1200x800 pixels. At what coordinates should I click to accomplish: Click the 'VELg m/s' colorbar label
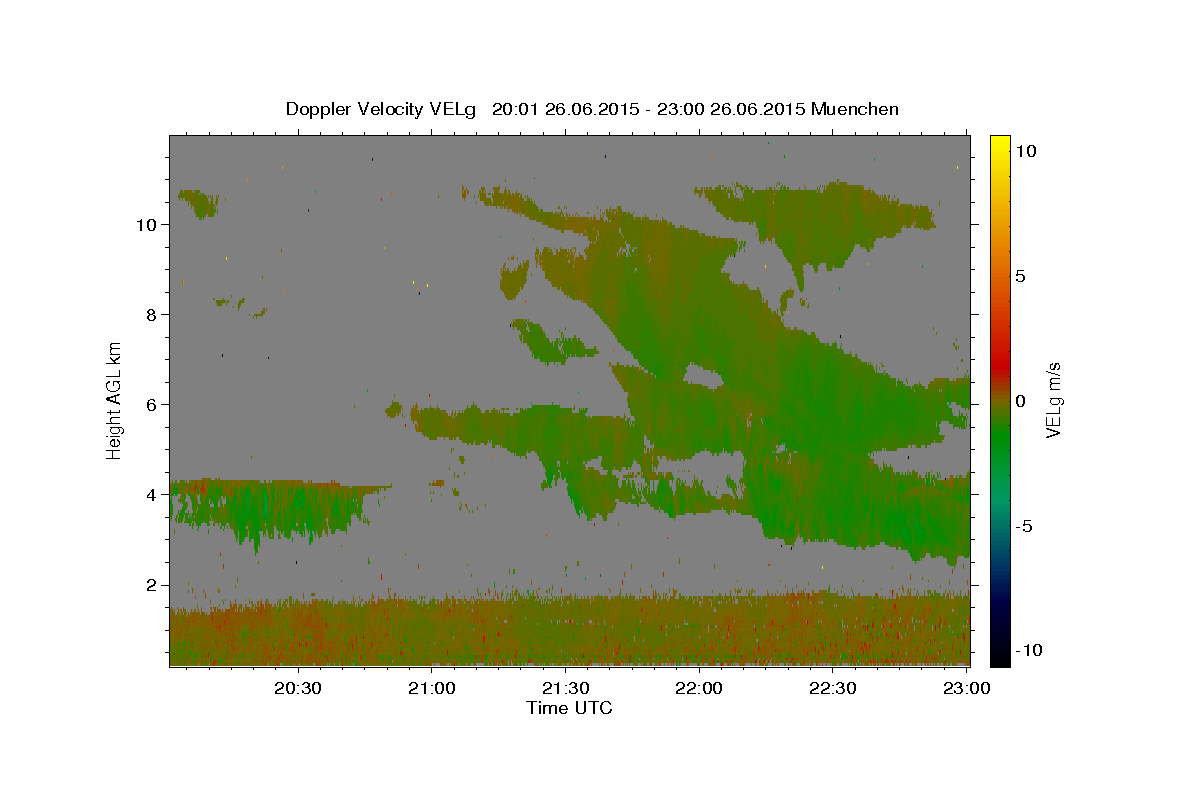pyautogui.click(x=1053, y=400)
